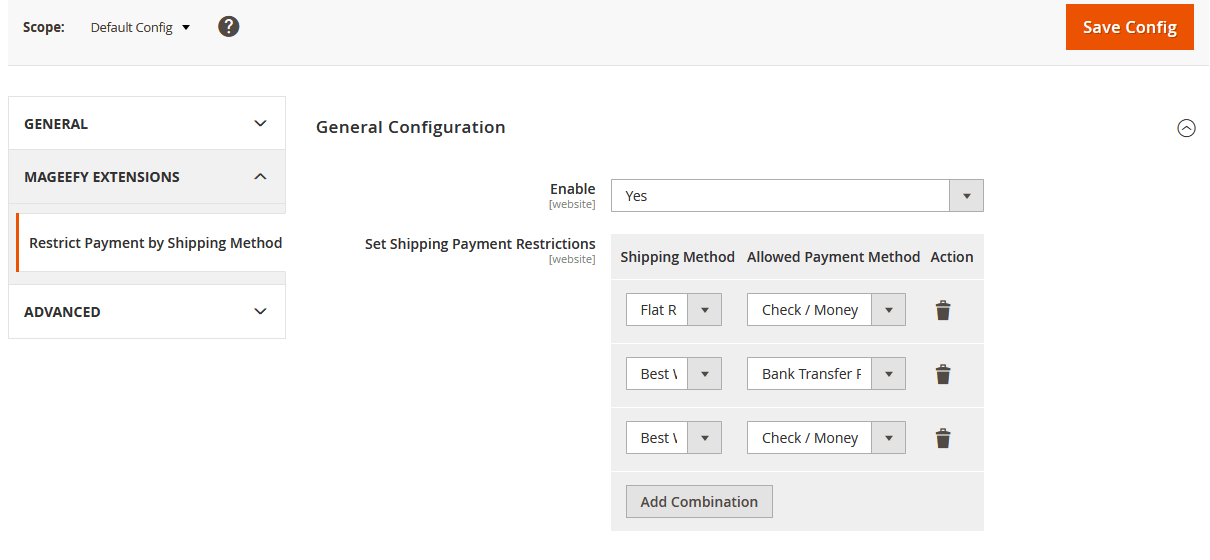
Task: Click the Save Config button
Action: 1129,27
